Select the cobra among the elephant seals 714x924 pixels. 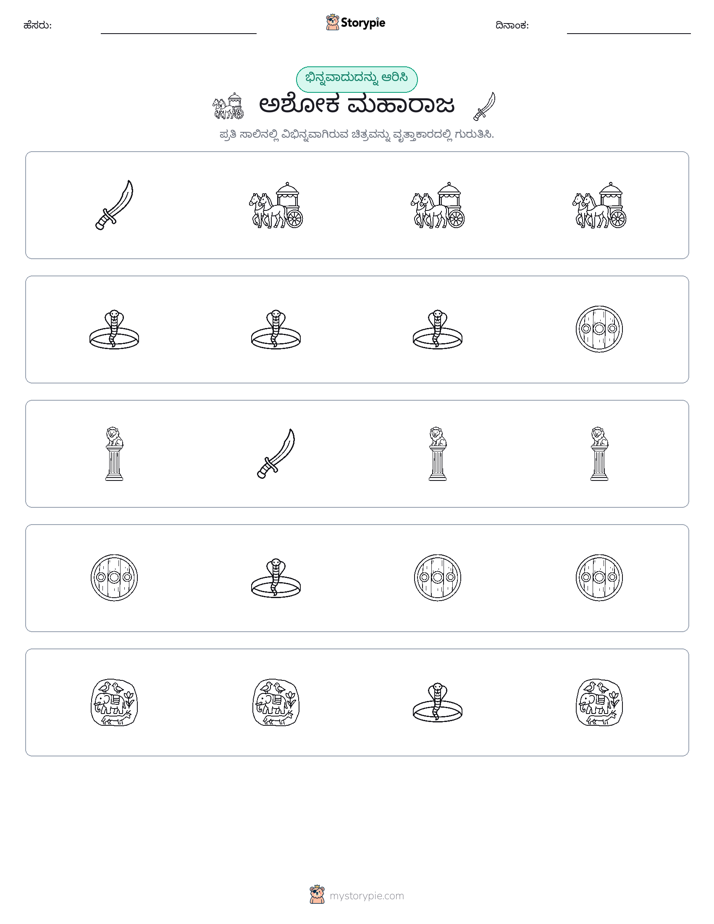(438, 702)
